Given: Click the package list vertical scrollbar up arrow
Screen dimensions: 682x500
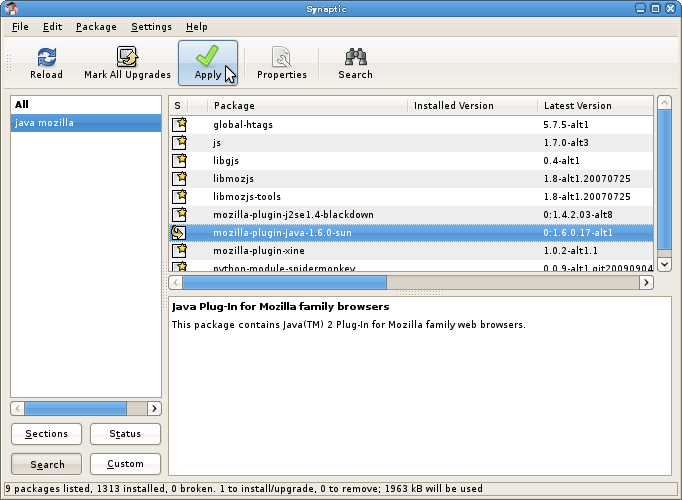Looking at the screenshot, I should (x=664, y=103).
